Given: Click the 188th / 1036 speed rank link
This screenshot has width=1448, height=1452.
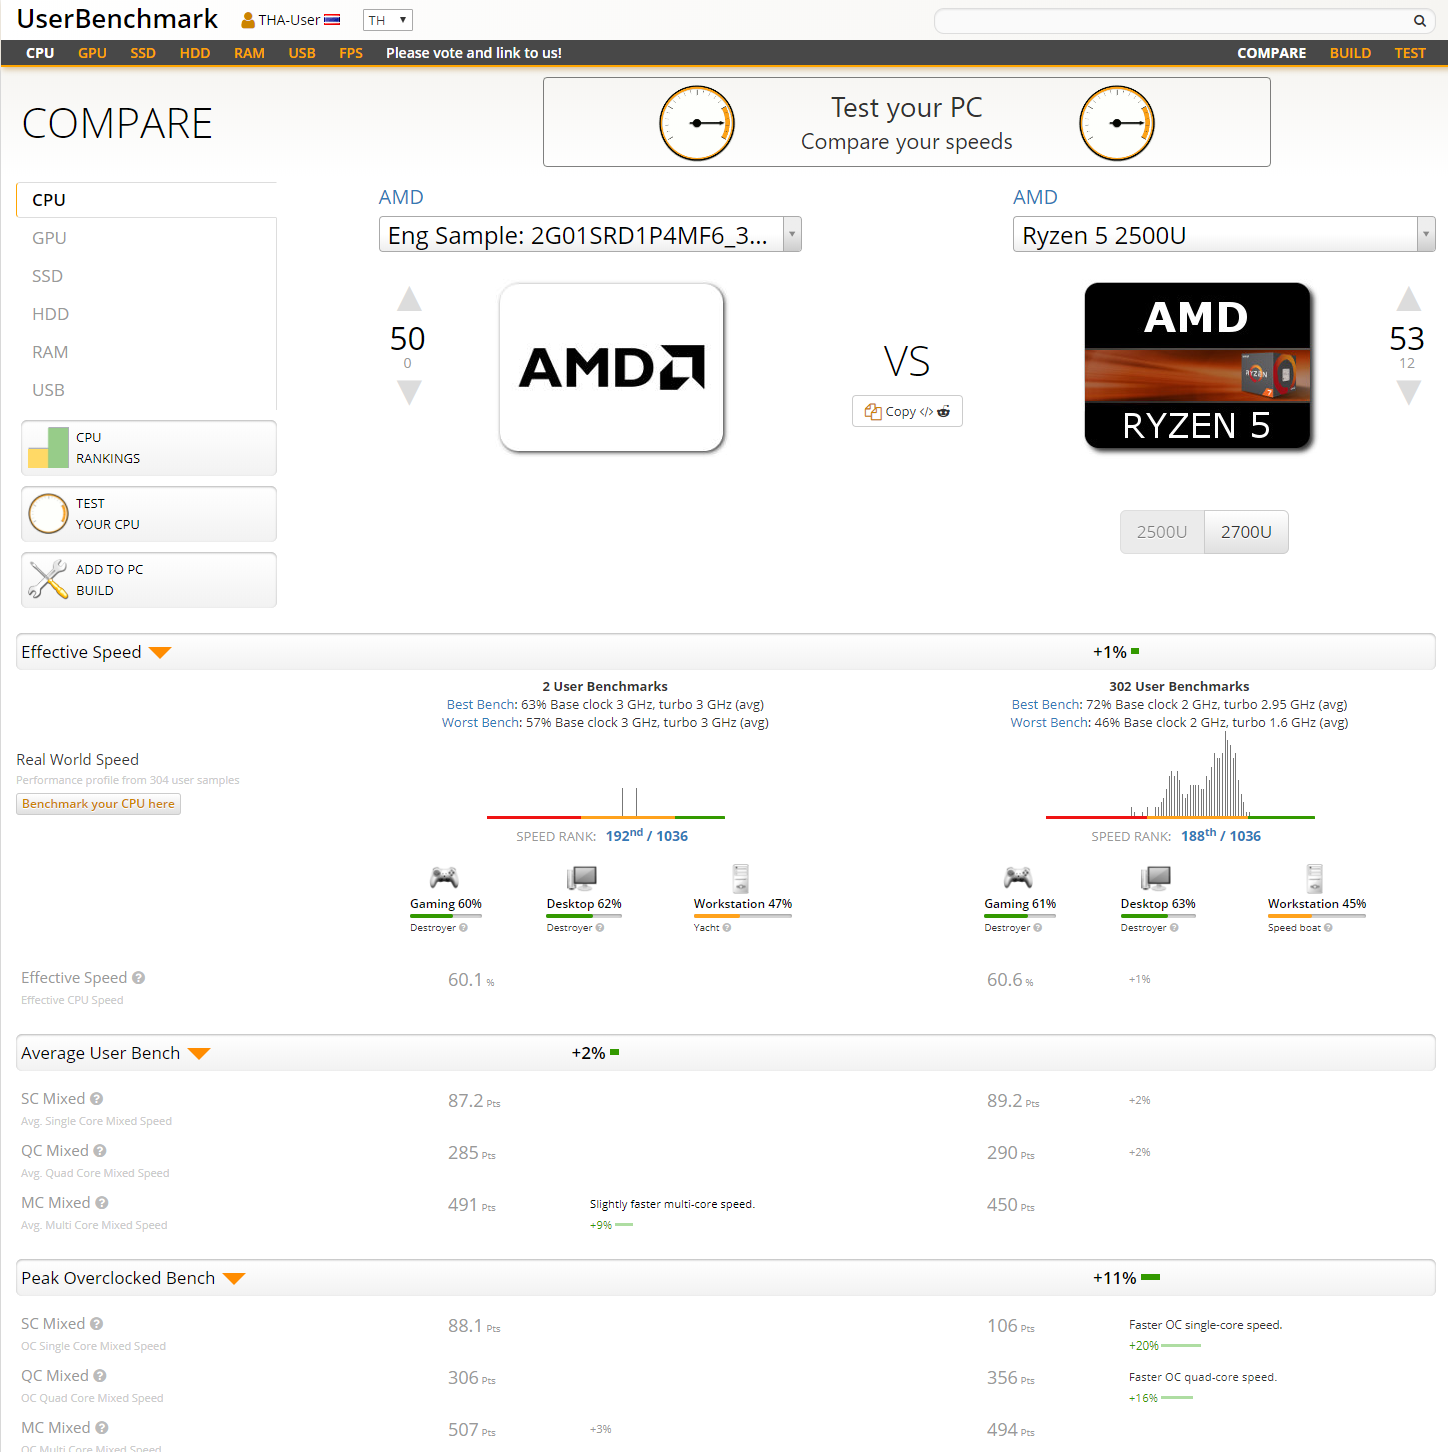Looking at the screenshot, I should click(1221, 836).
